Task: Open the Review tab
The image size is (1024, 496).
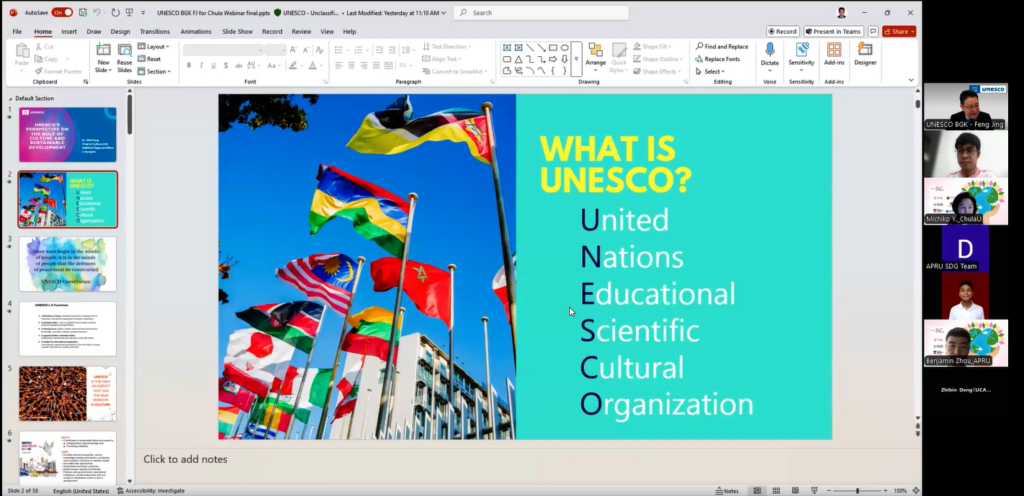Action: pyautogui.click(x=301, y=31)
